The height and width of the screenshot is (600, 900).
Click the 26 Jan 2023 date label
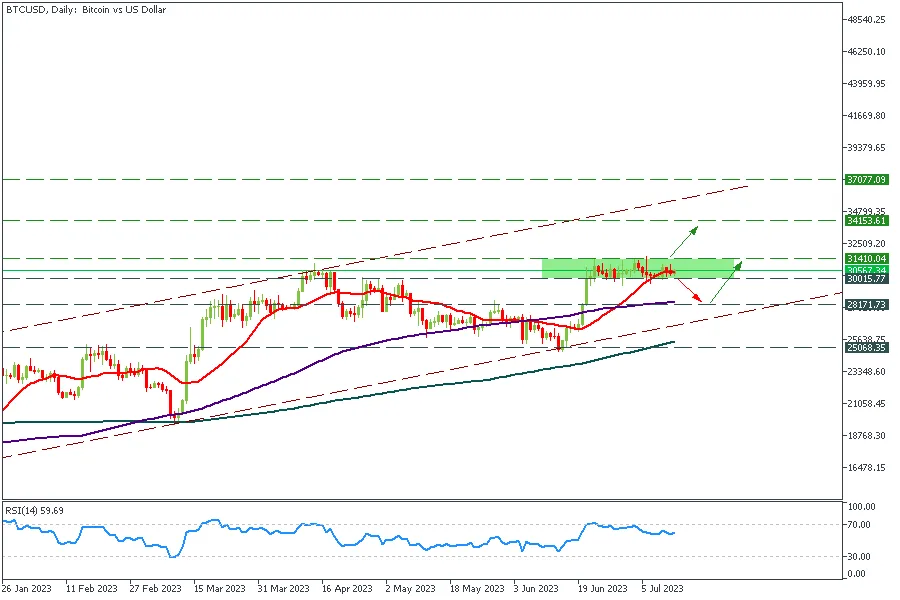(26, 589)
